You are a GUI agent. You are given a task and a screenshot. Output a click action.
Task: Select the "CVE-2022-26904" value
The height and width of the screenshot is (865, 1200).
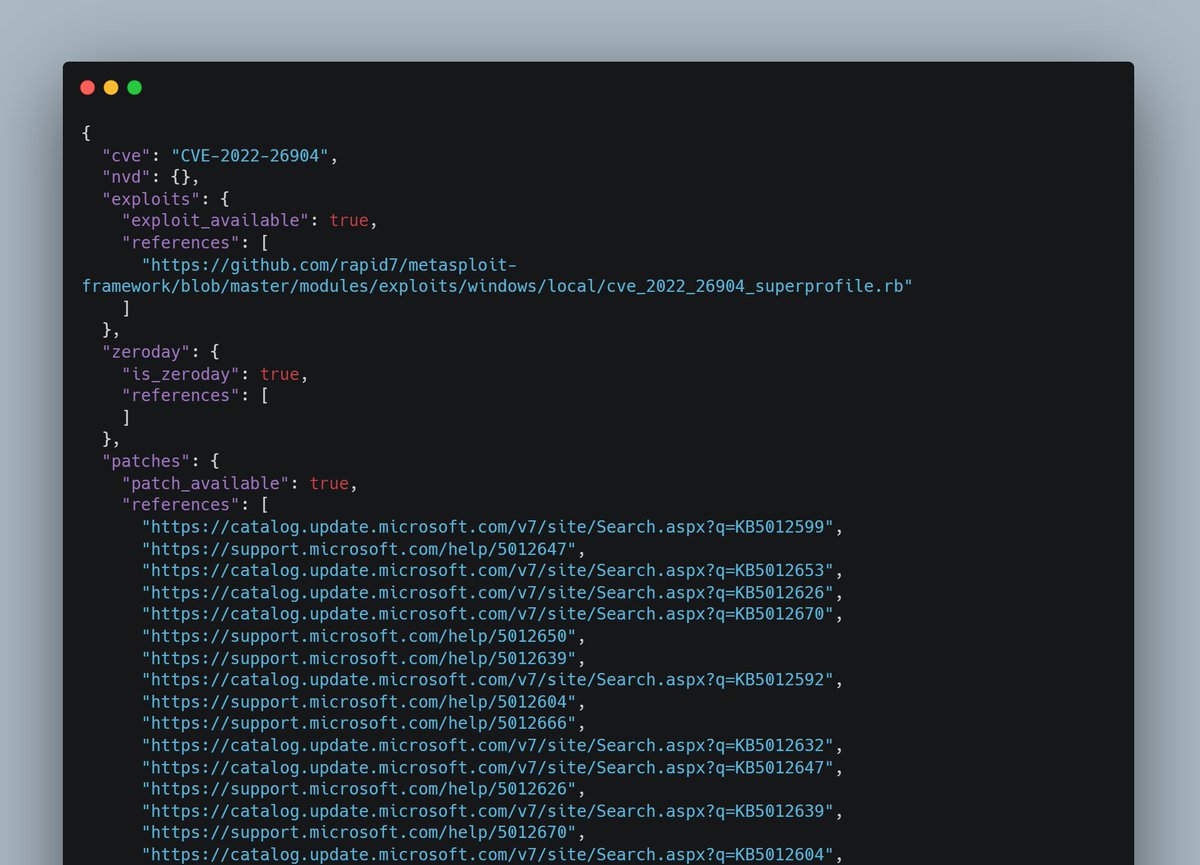[x=250, y=155]
